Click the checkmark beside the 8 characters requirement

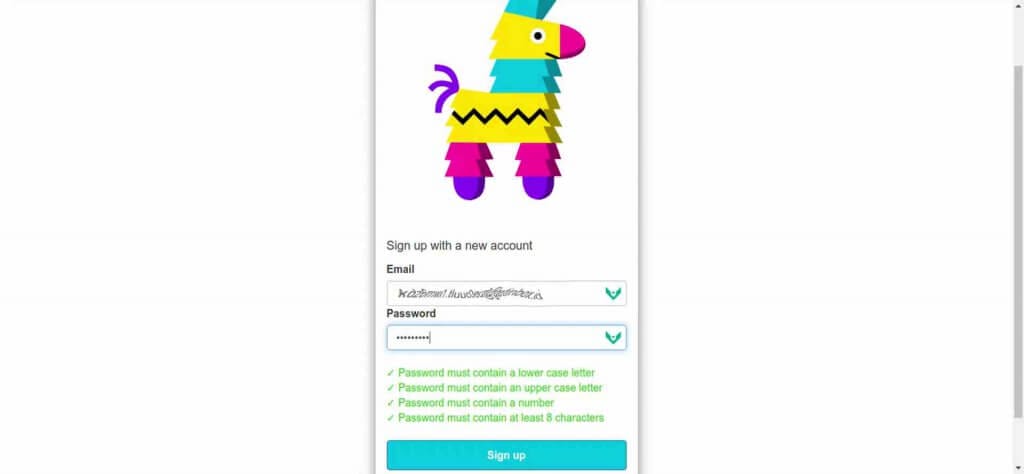pos(391,418)
